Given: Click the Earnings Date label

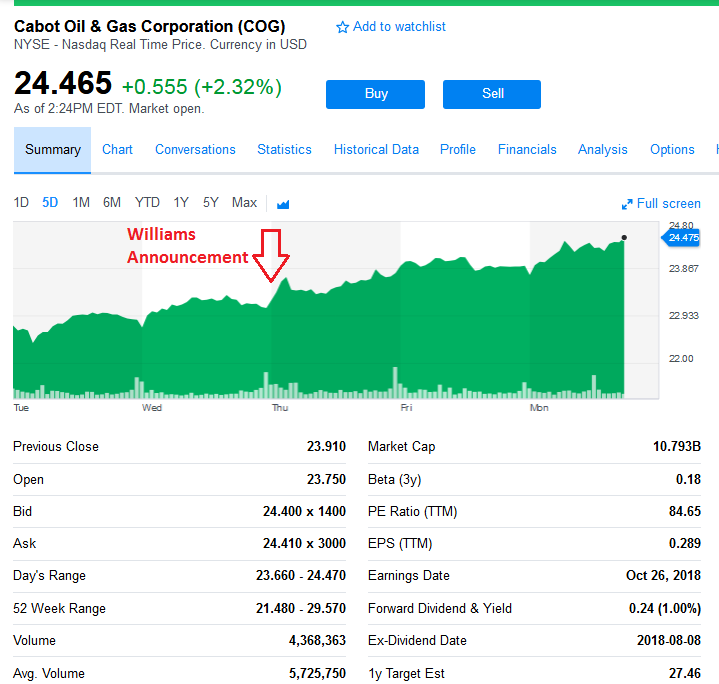Looking at the screenshot, I should coord(409,575).
